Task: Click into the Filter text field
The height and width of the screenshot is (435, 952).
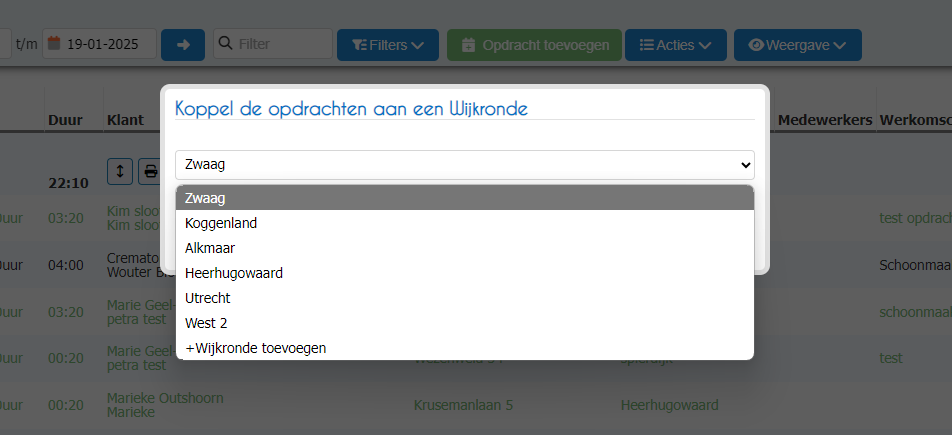Action: [x=273, y=44]
